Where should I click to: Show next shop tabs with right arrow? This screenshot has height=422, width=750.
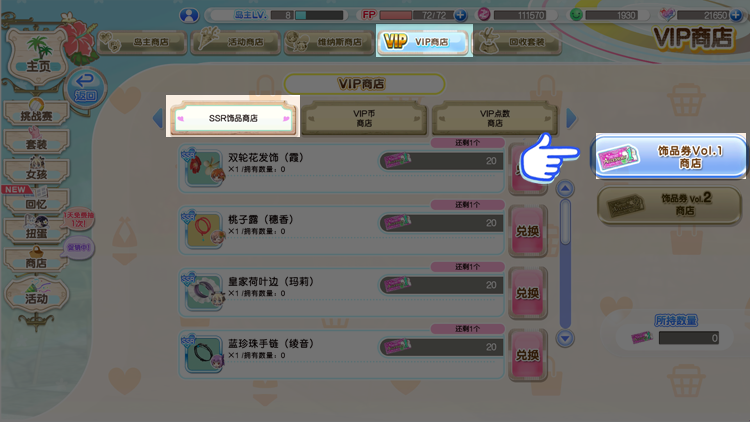coord(571,118)
